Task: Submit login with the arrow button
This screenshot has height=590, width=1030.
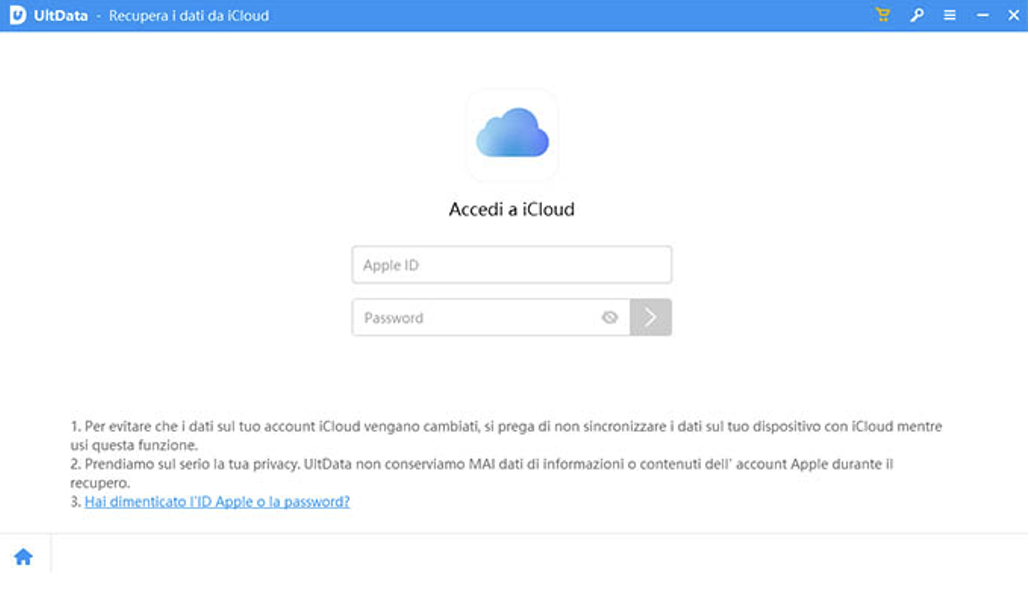Action: pyautogui.click(x=651, y=318)
